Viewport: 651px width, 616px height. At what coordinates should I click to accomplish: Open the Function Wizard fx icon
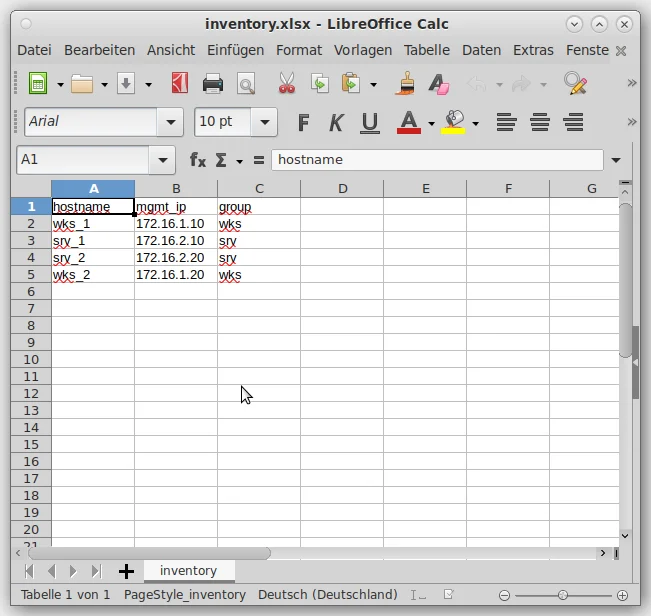pos(198,160)
